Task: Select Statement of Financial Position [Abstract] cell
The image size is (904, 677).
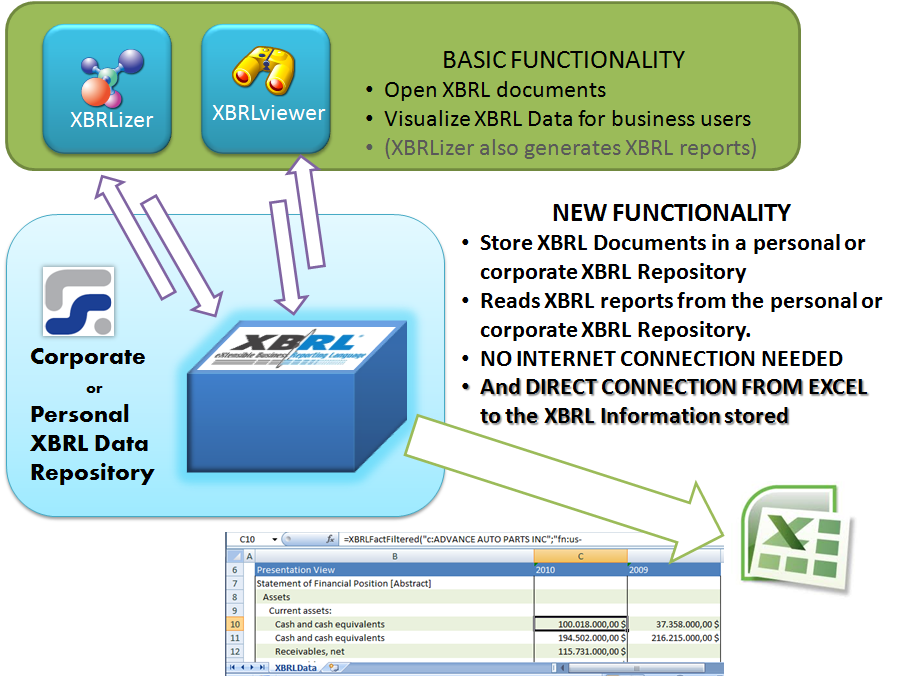Action: pyautogui.click(x=395, y=583)
